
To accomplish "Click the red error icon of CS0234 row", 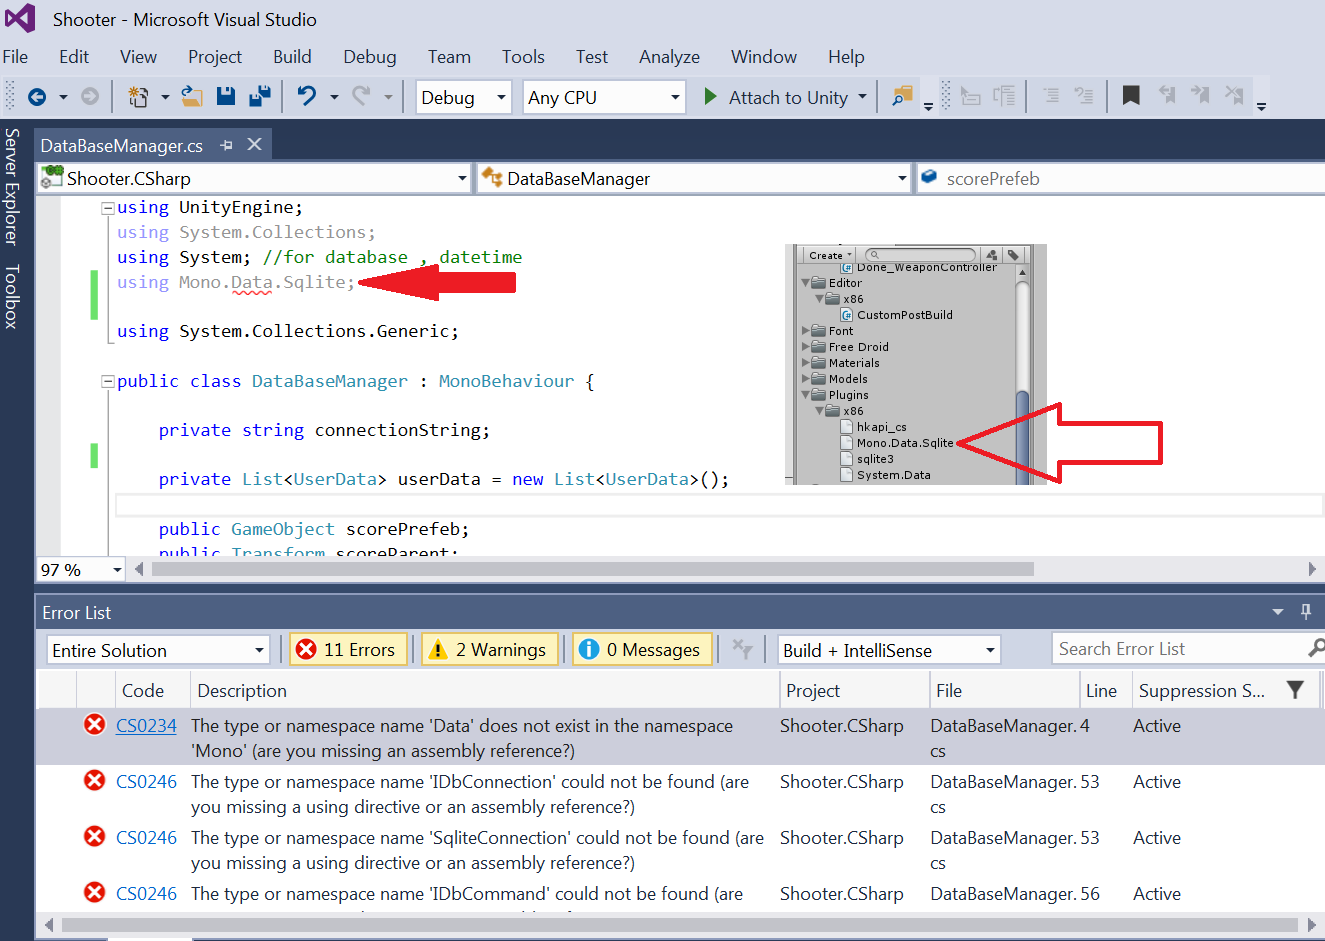I will (95, 725).
